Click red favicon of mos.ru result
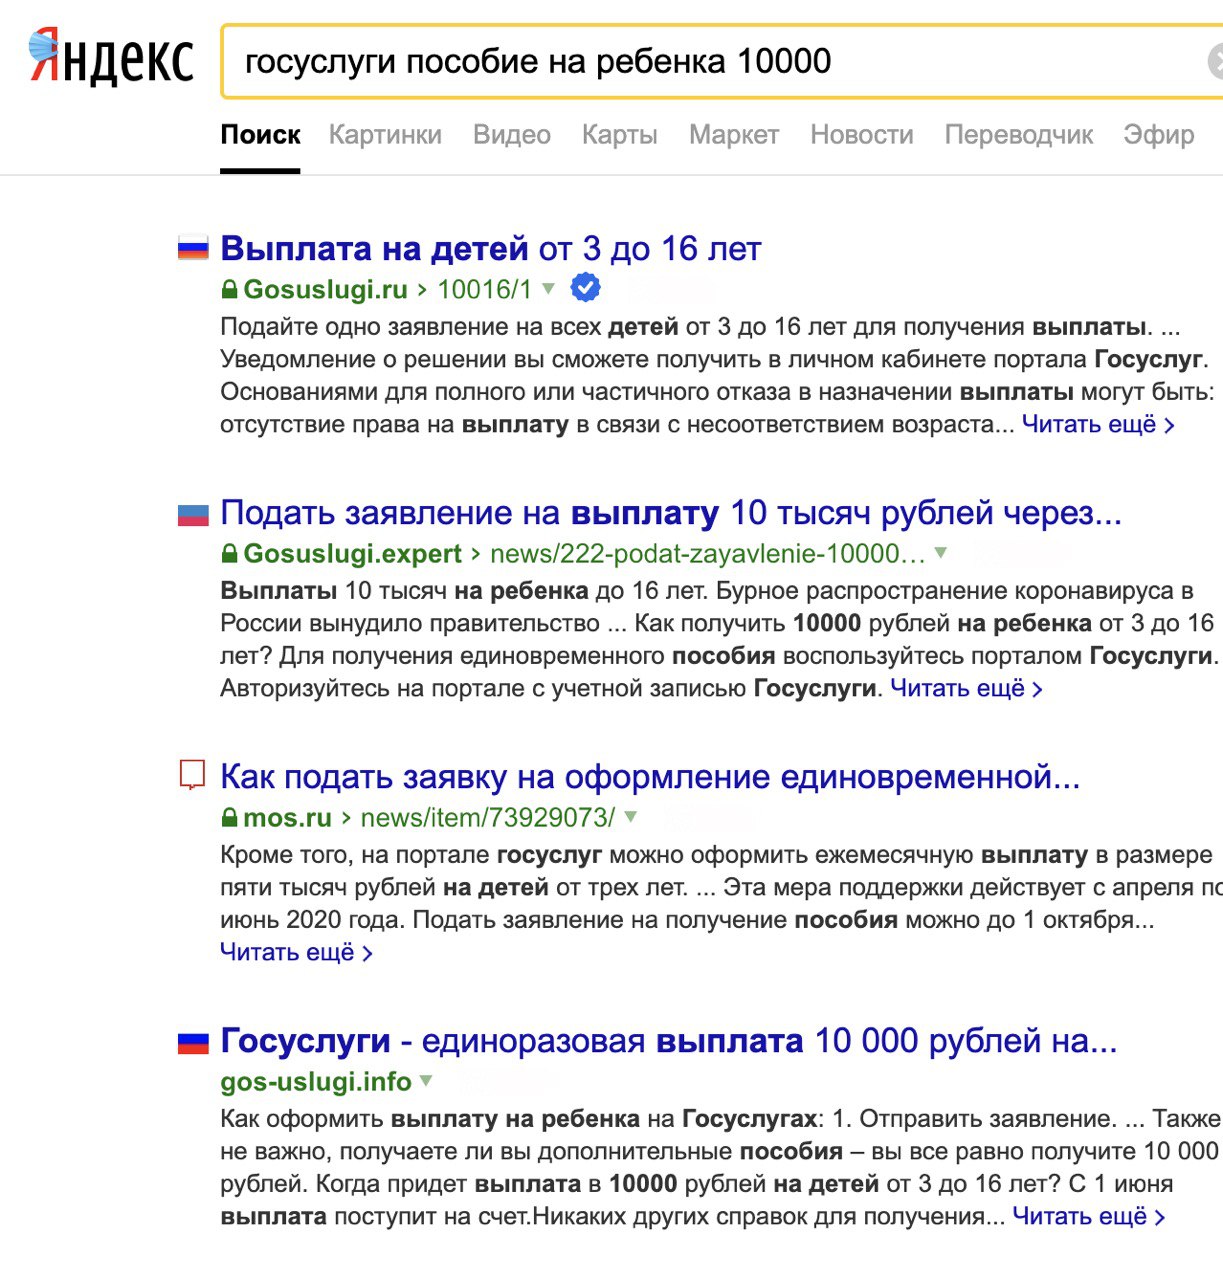 click(192, 776)
